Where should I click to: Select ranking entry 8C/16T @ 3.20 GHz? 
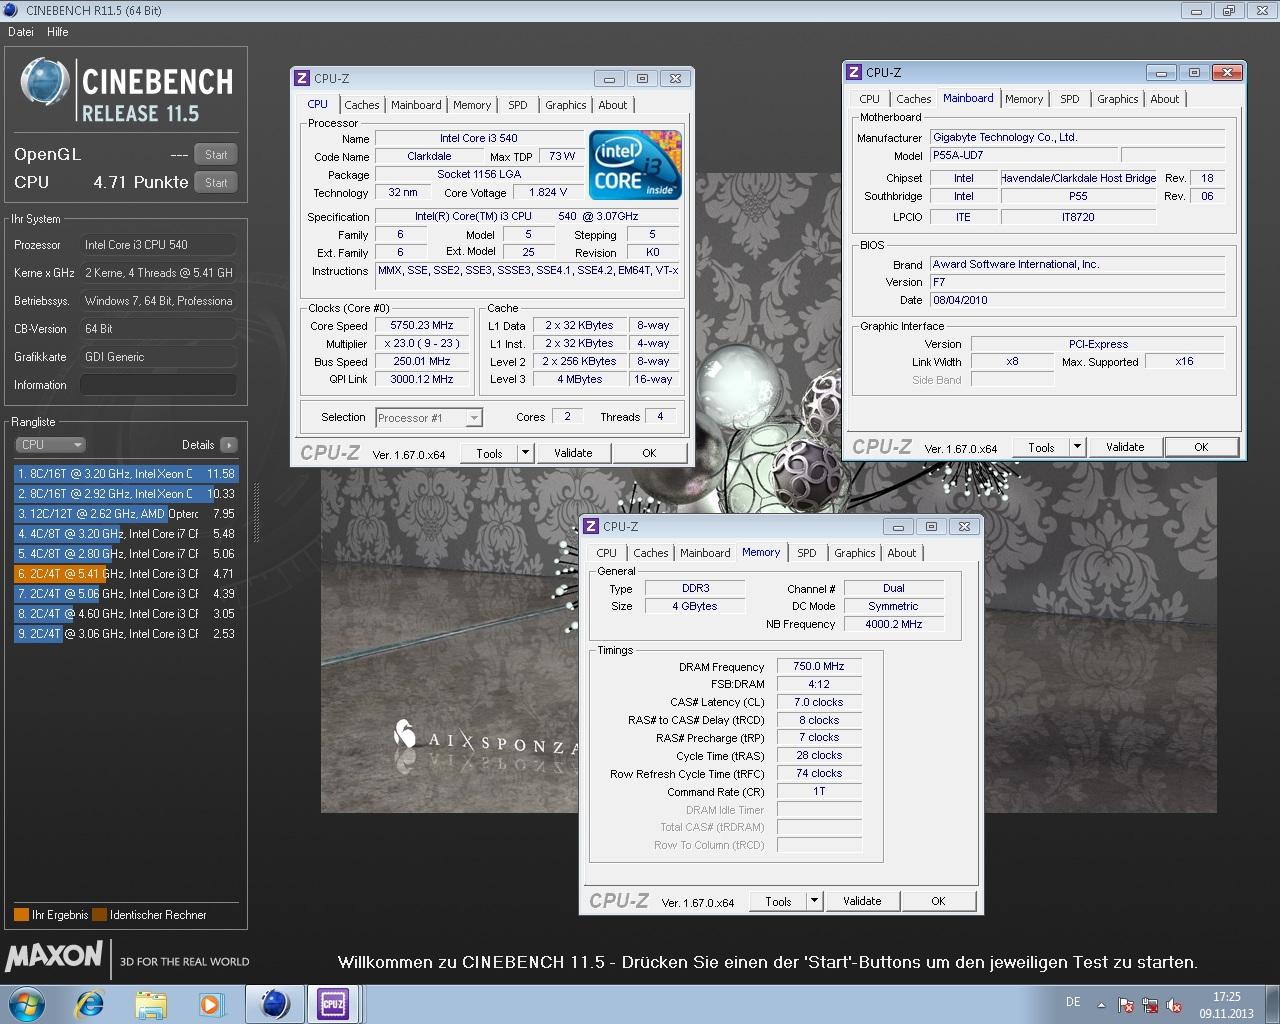click(x=126, y=474)
